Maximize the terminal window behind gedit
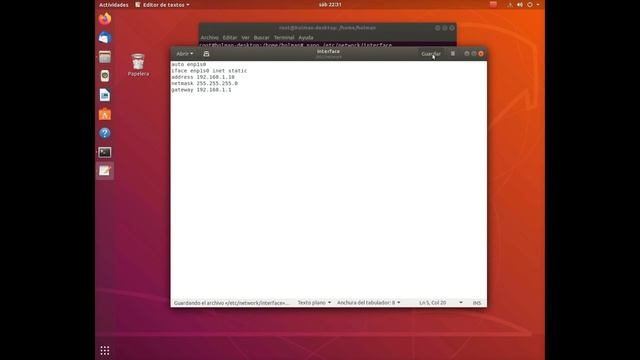Image resolution: width=640 pixels, height=360 pixels. click(x=444, y=28)
